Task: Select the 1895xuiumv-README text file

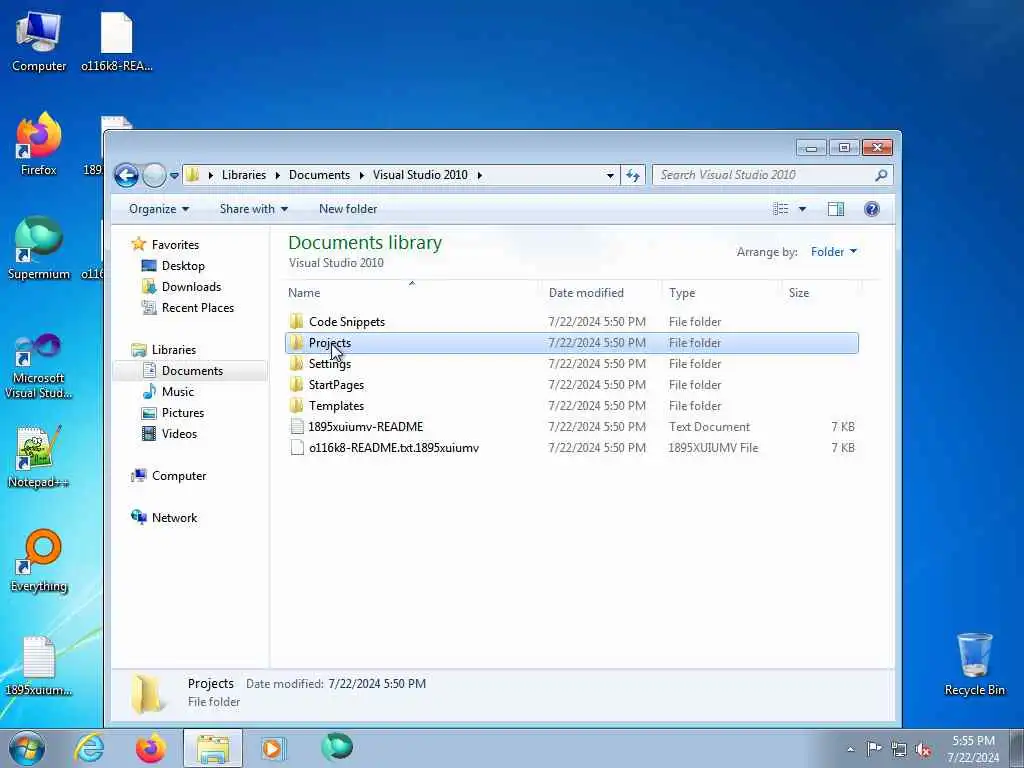Action: (x=366, y=427)
